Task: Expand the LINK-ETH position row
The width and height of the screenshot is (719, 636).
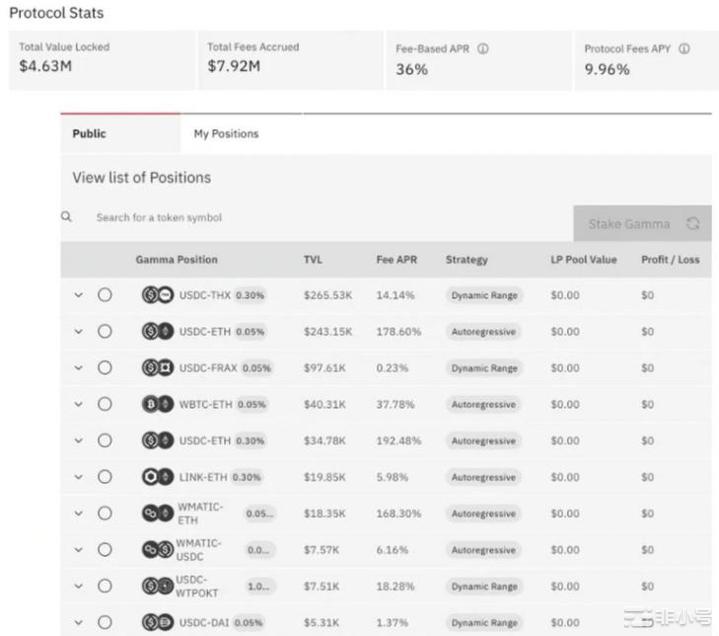Action: pos(79,477)
